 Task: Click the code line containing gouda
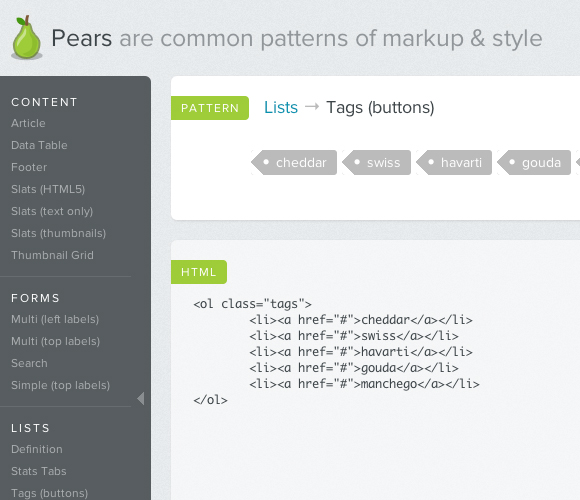[354, 368]
